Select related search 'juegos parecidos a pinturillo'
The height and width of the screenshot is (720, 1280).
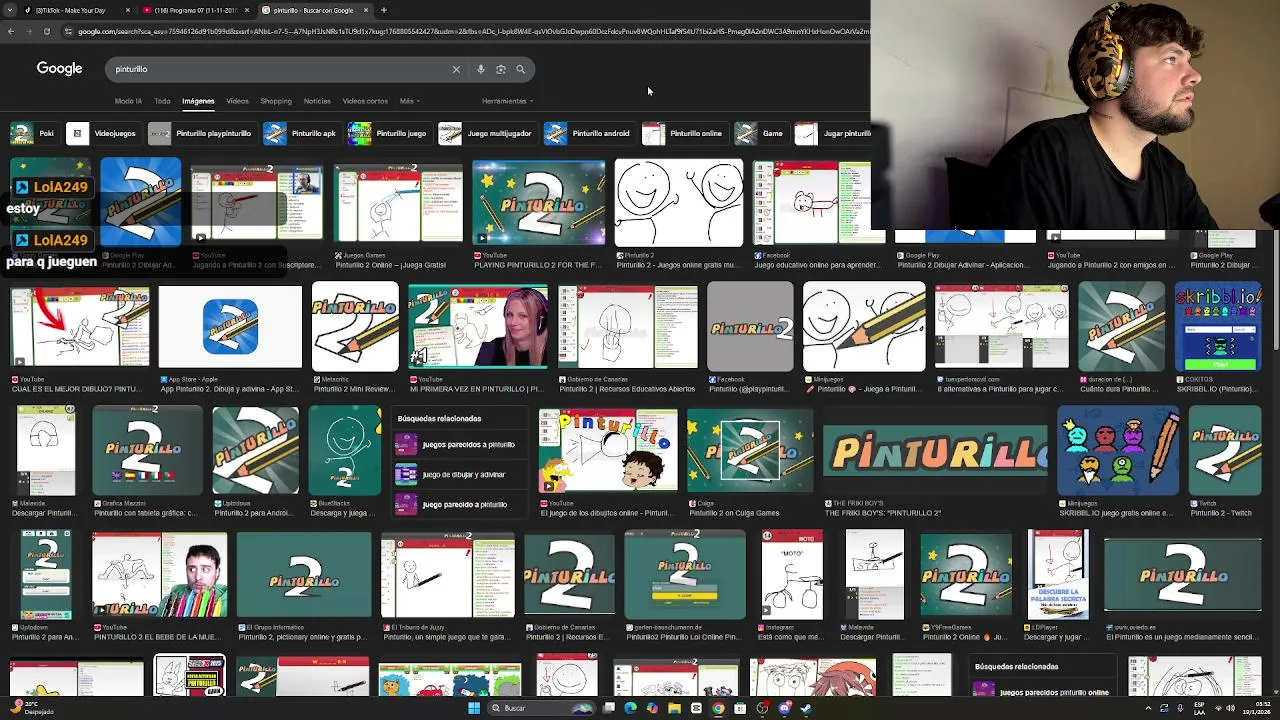(457, 445)
